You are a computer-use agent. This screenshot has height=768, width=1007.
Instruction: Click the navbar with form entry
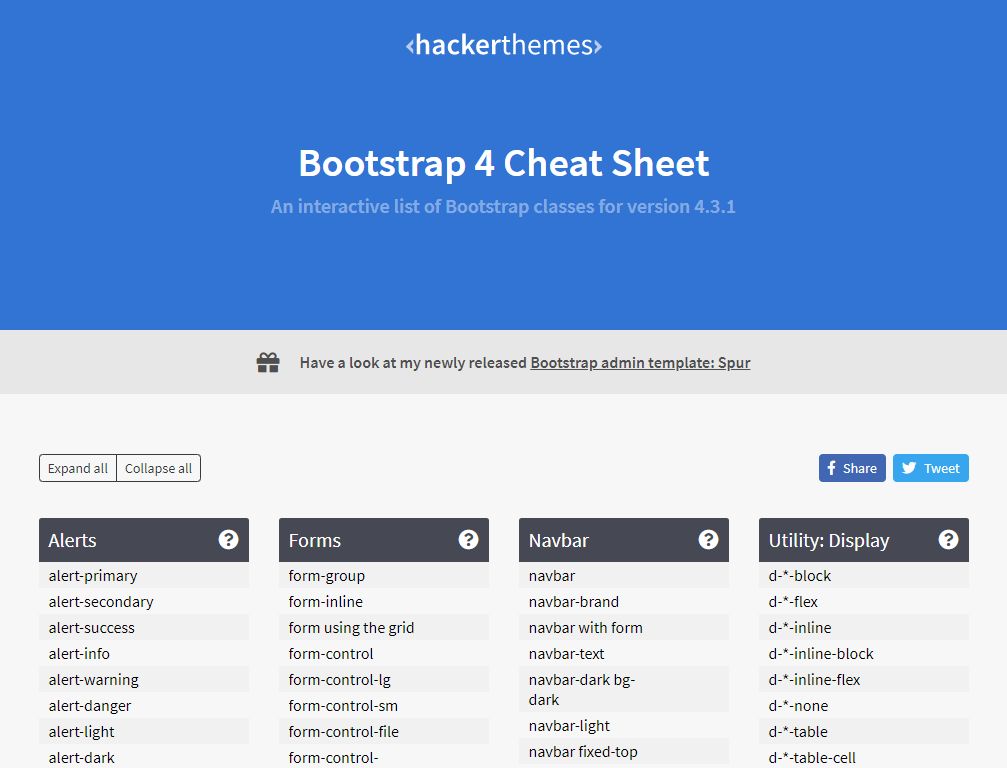point(624,627)
